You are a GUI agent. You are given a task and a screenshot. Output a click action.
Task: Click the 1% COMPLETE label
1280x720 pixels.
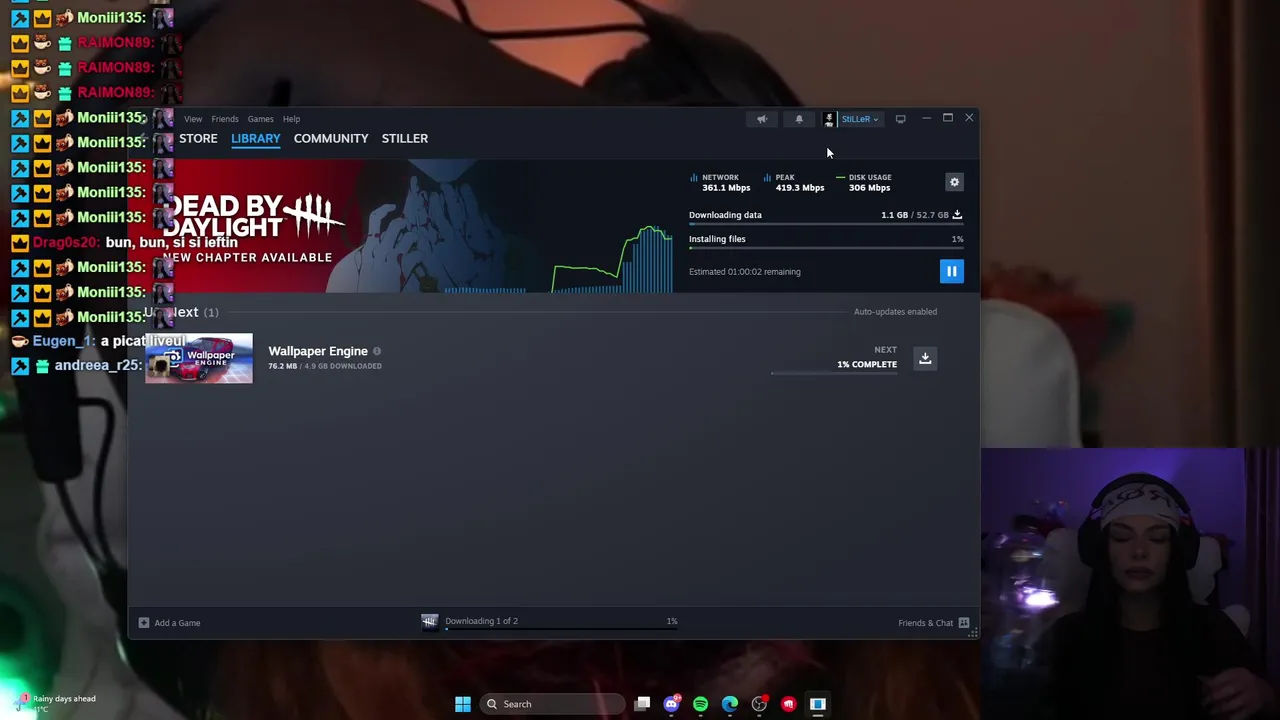point(867,364)
